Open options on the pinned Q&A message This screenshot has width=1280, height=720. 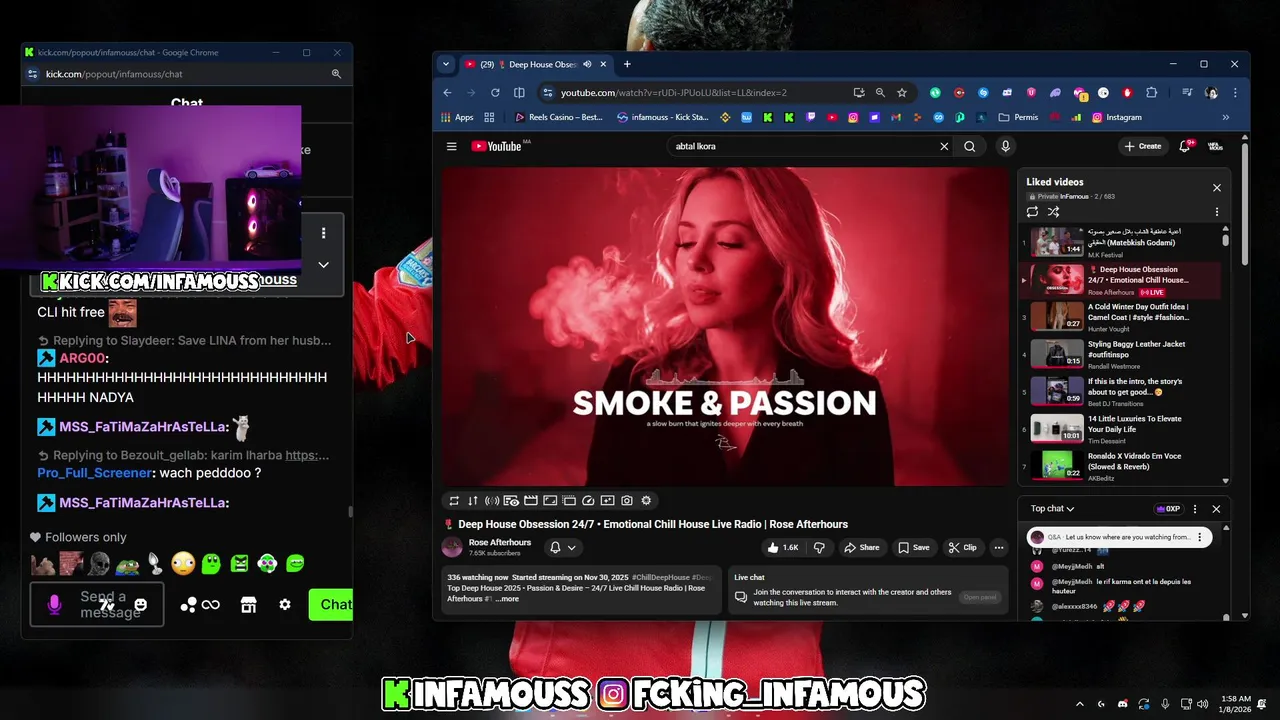(1199, 537)
